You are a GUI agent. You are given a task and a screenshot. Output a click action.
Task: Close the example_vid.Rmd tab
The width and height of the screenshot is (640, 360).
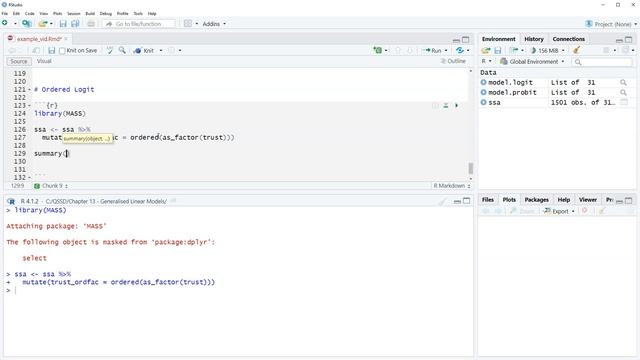pos(66,39)
